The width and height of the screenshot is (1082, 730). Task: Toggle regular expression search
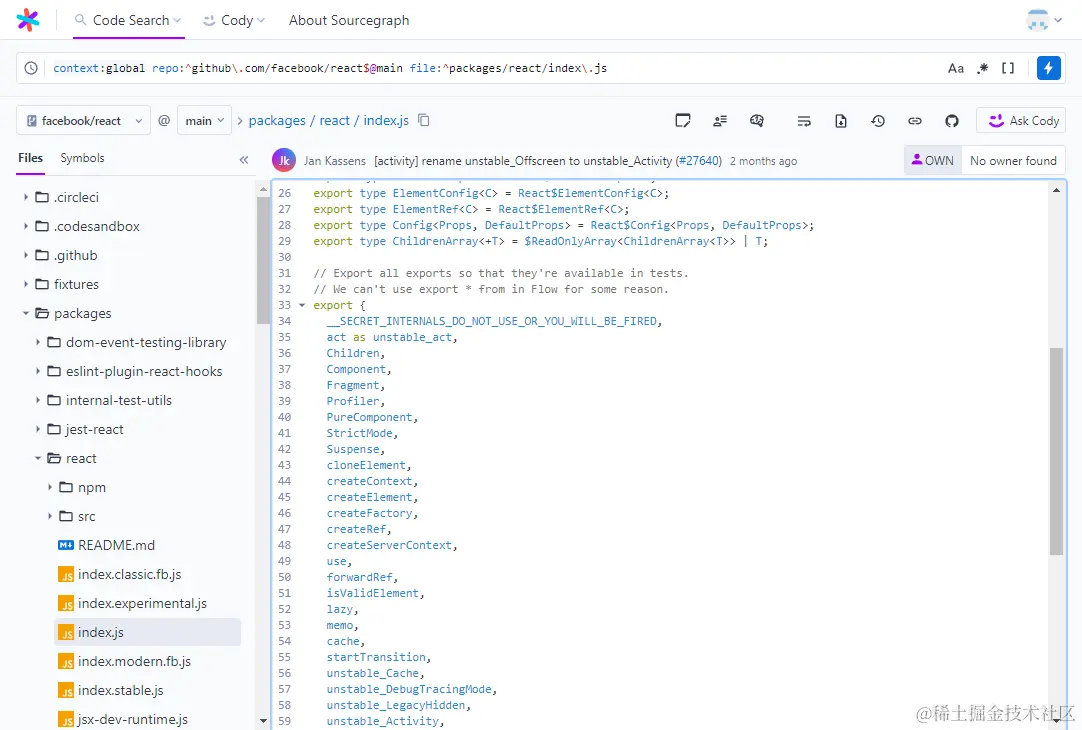pyautogui.click(x=983, y=68)
